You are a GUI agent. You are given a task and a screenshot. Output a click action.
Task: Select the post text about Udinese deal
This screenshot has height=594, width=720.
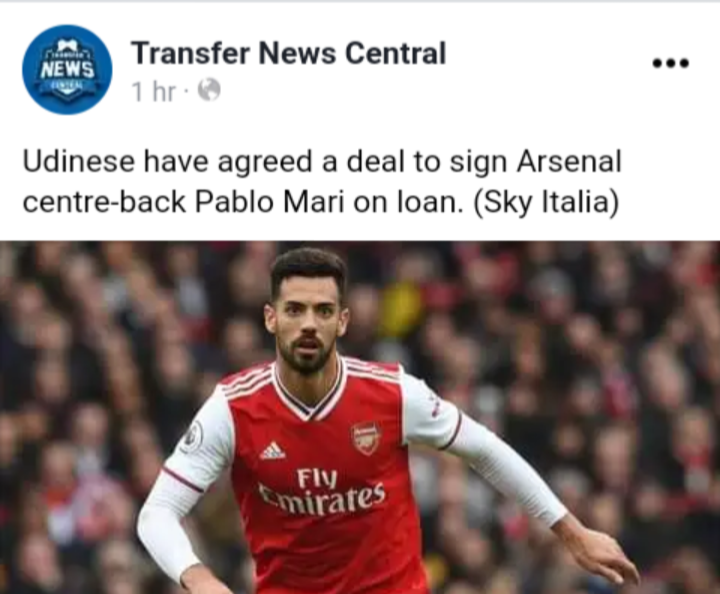(x=322, y=182)
